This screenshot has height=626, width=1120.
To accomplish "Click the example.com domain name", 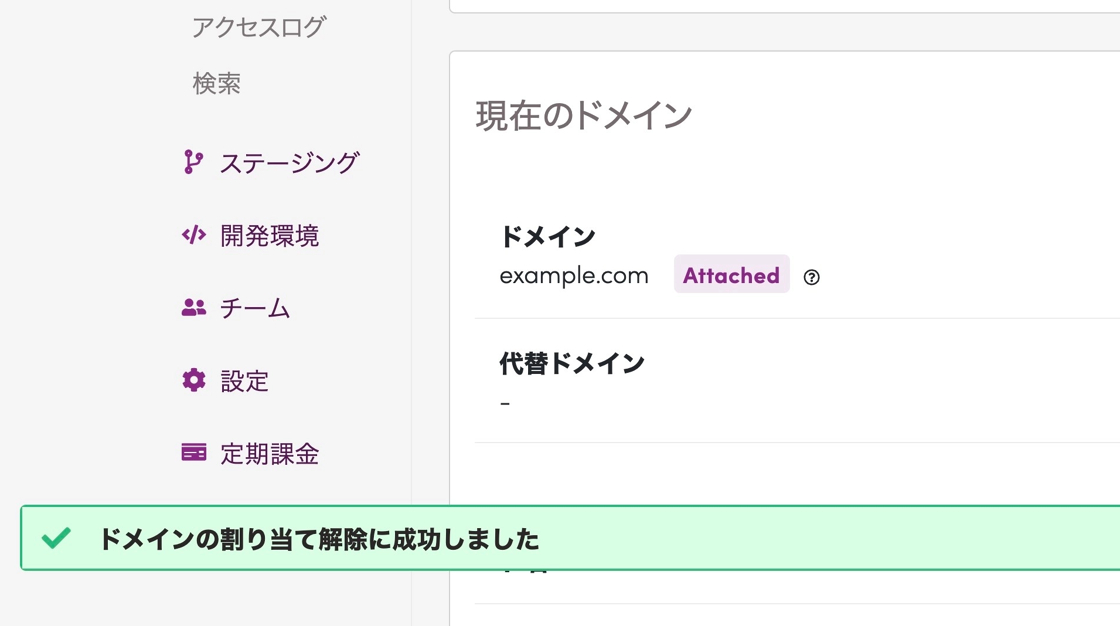I will (x=574, y=276).
